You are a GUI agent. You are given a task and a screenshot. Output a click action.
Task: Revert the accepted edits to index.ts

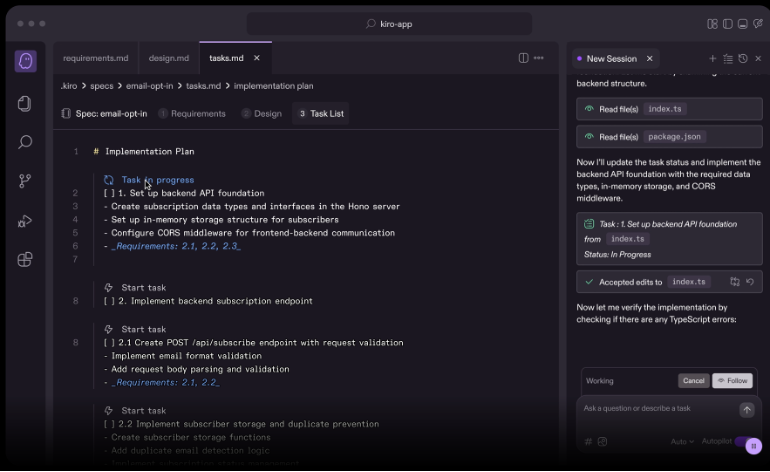tap(749, 282)
